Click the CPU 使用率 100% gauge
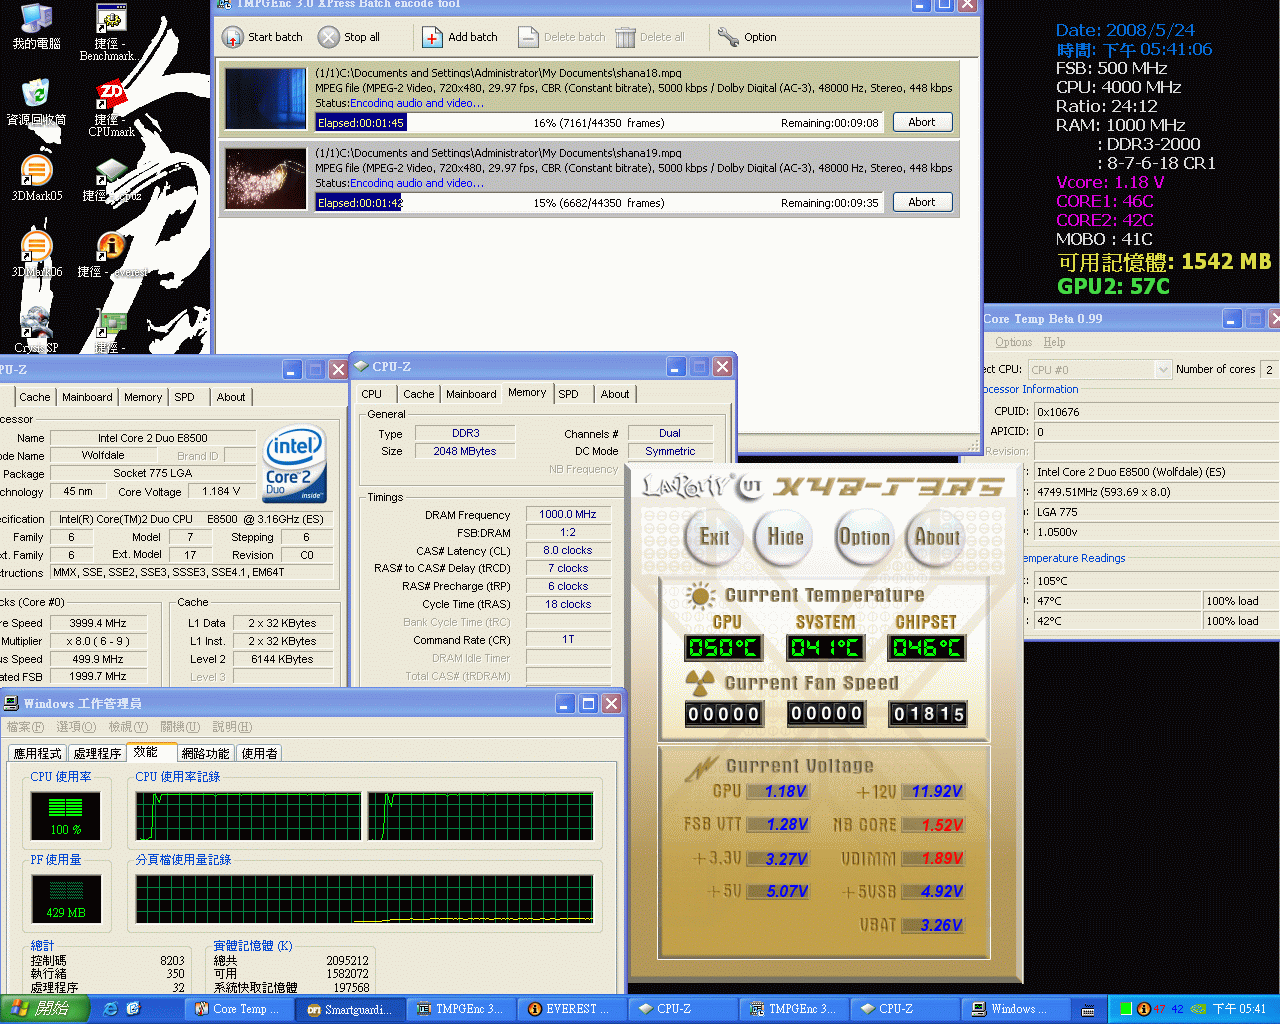This screenshot has height=1024, width=1280. (66, 816)
